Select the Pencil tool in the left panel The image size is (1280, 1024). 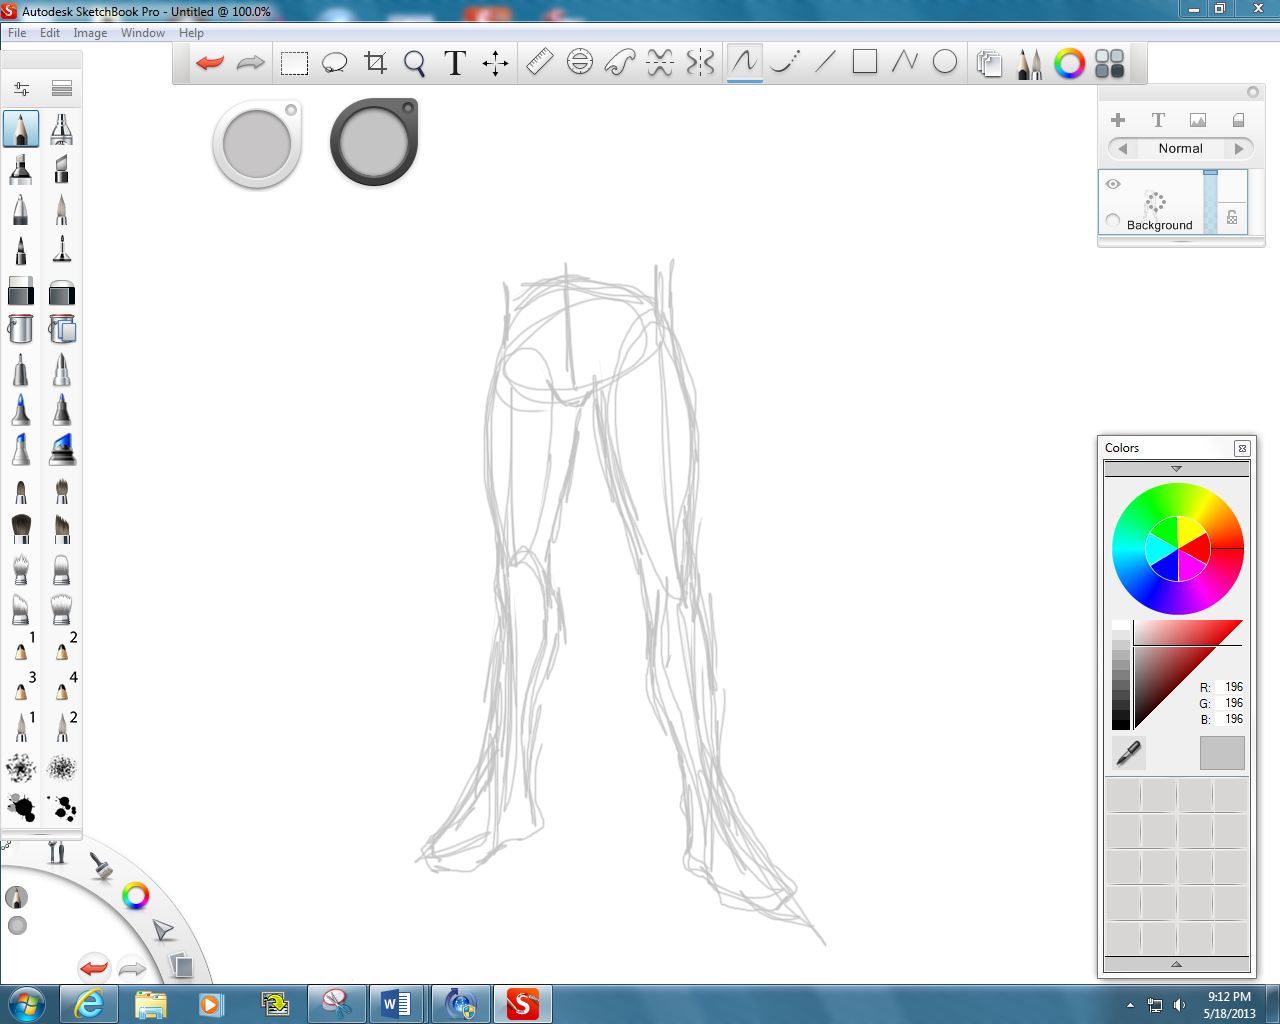tap(20, 128)
